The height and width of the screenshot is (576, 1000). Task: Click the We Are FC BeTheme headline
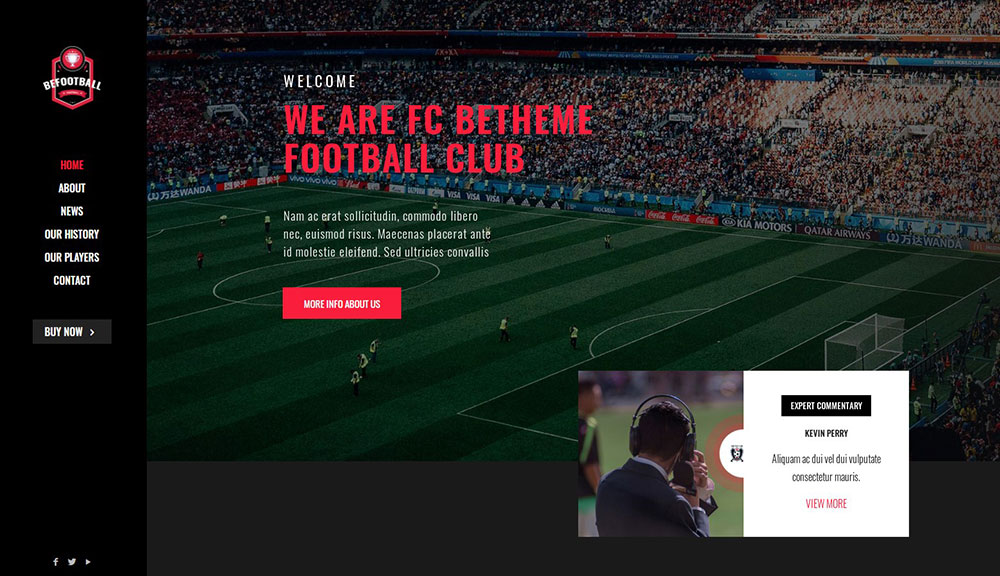point(438,138)
